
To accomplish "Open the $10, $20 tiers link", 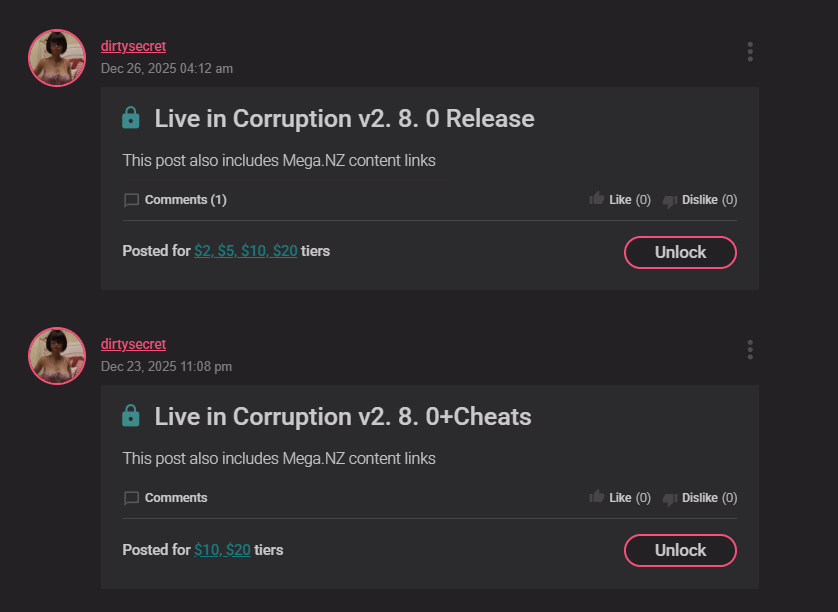I will click(222, 549).
